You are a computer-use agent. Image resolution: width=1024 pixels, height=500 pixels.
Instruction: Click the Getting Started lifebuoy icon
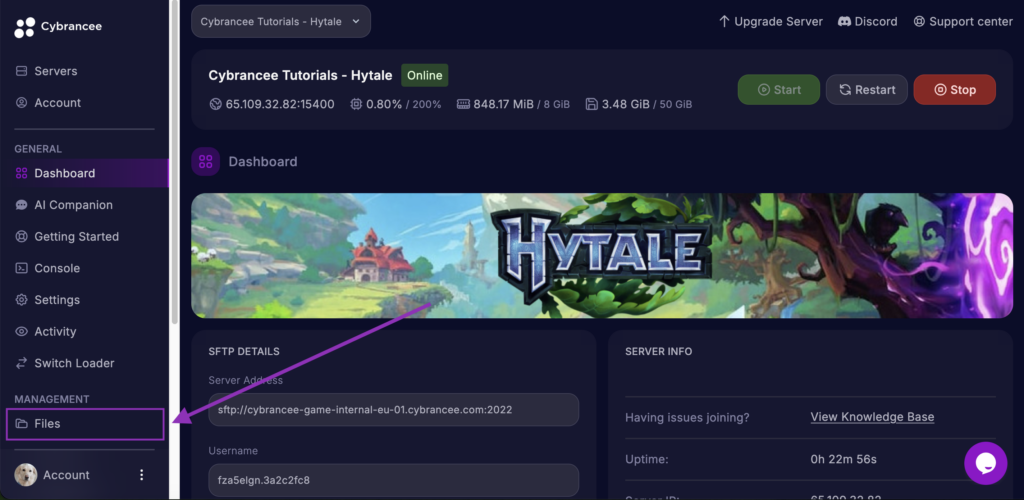[22, 236]
